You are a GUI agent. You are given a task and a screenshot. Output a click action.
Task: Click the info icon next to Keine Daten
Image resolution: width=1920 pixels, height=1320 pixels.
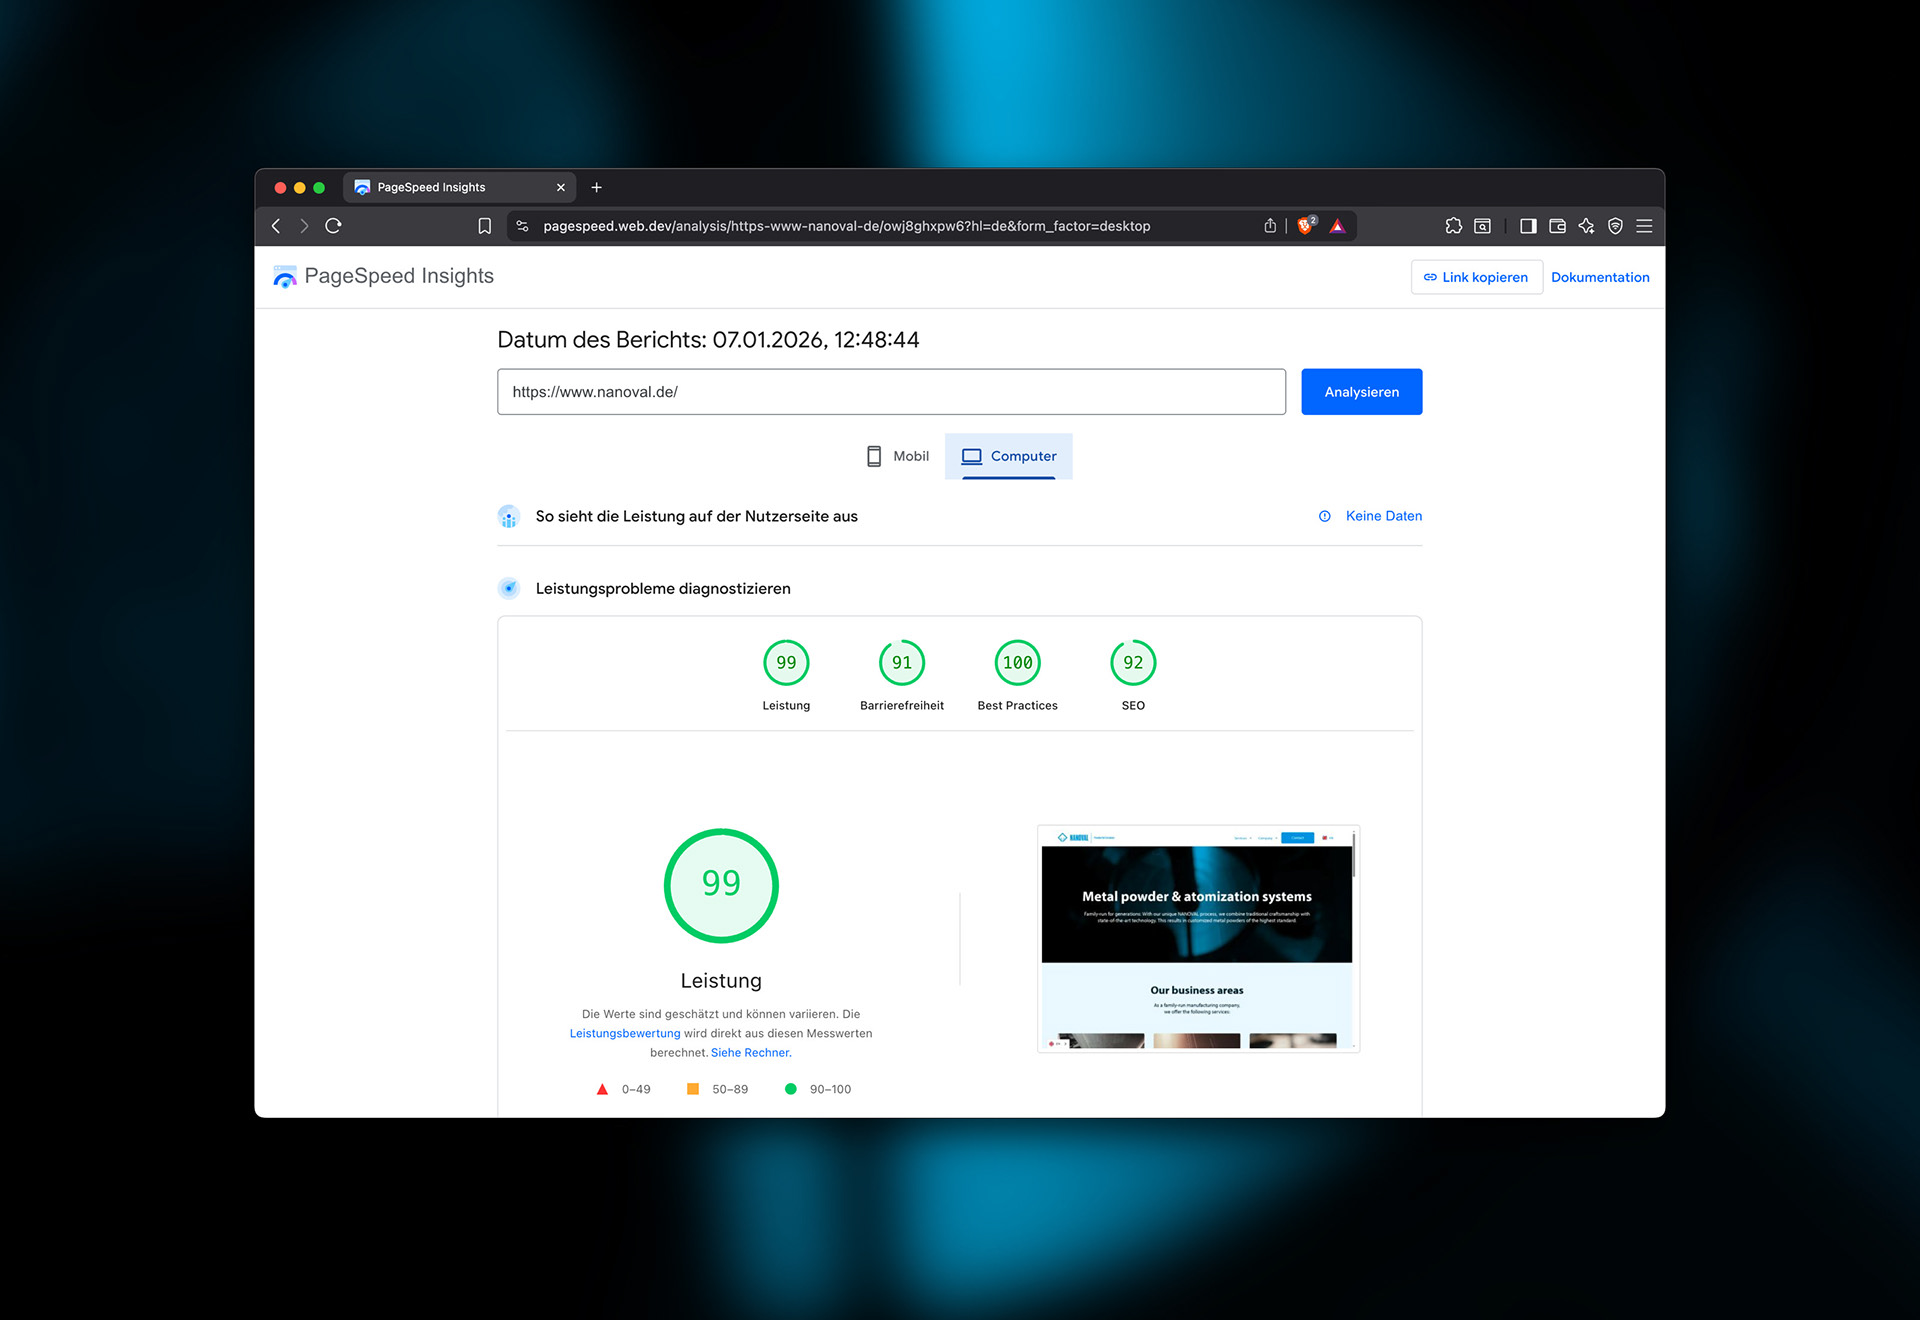click(x=1324, y=516)
